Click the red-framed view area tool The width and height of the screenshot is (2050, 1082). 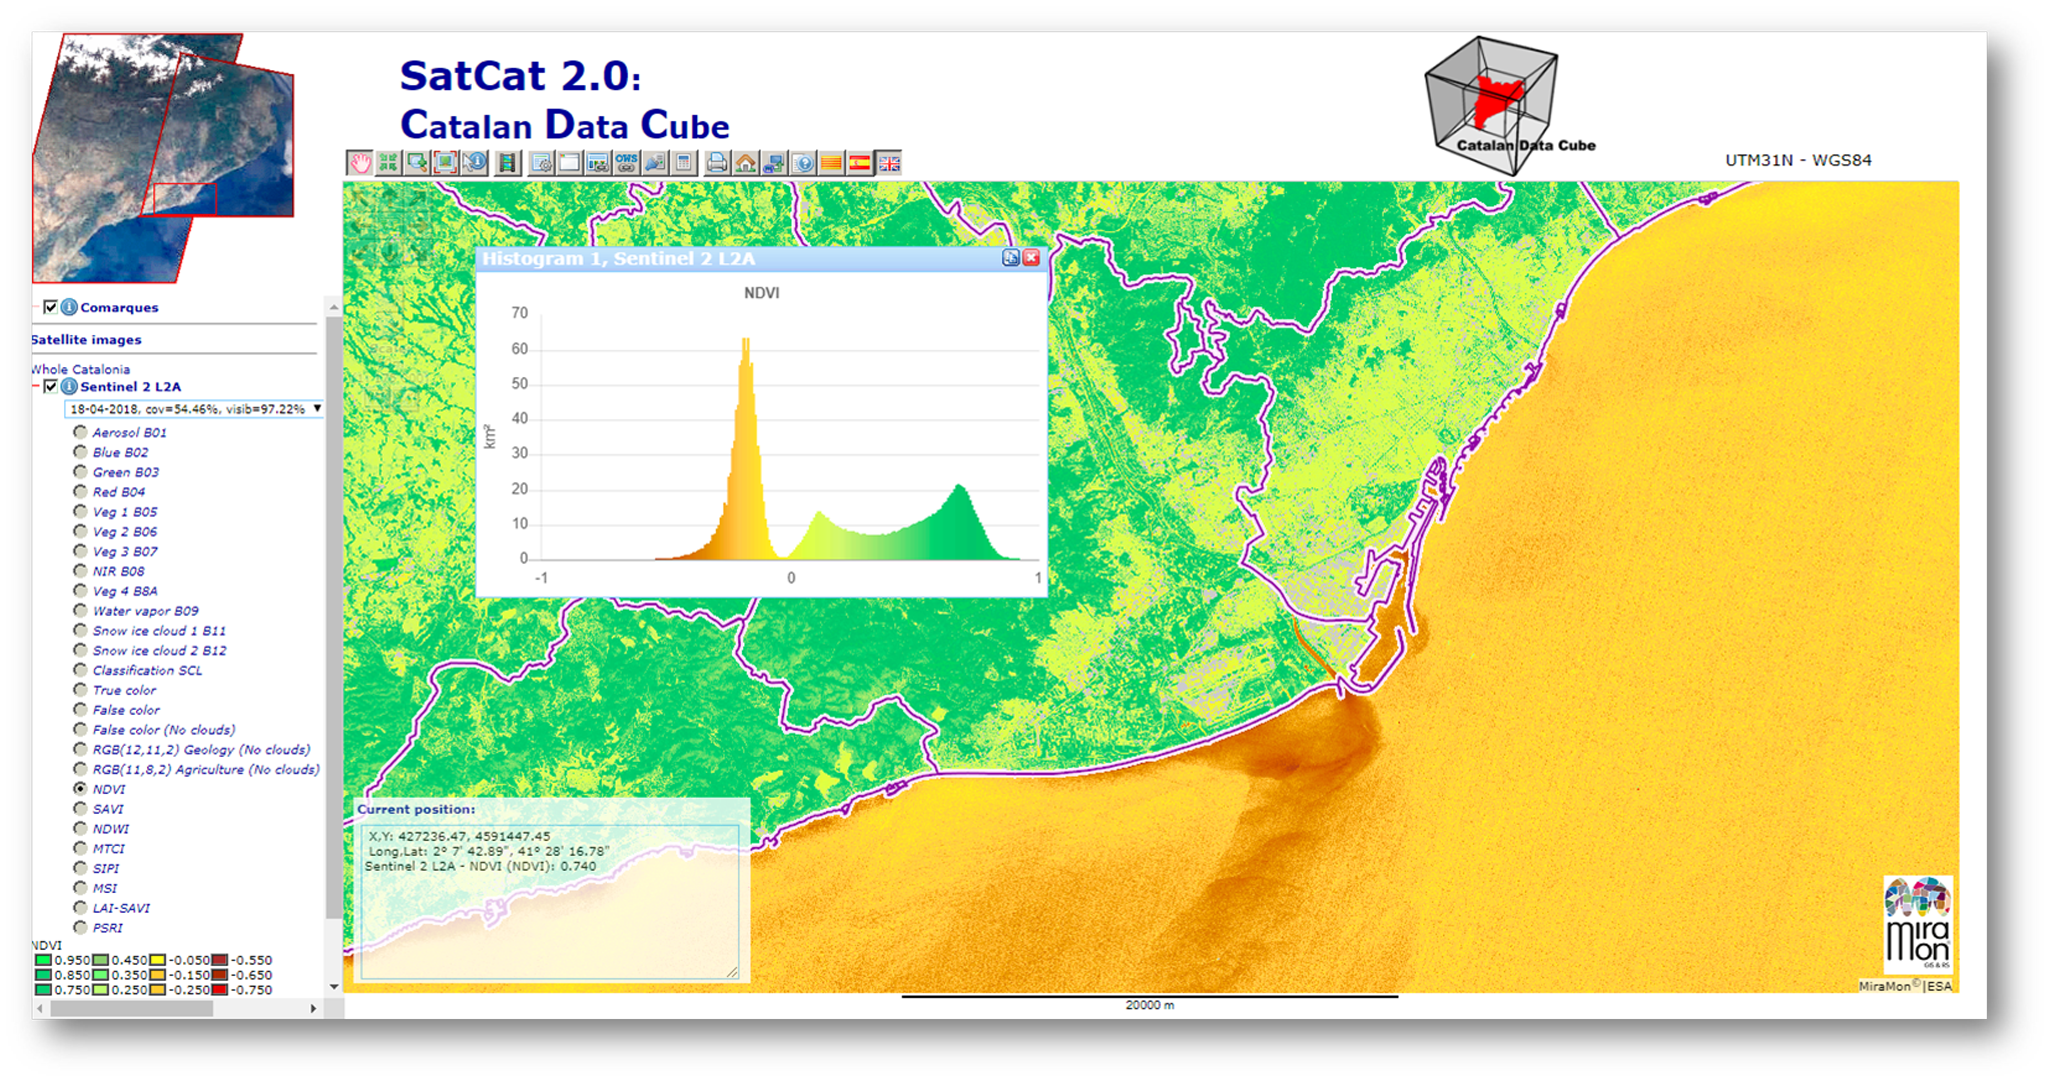[445, 163]
